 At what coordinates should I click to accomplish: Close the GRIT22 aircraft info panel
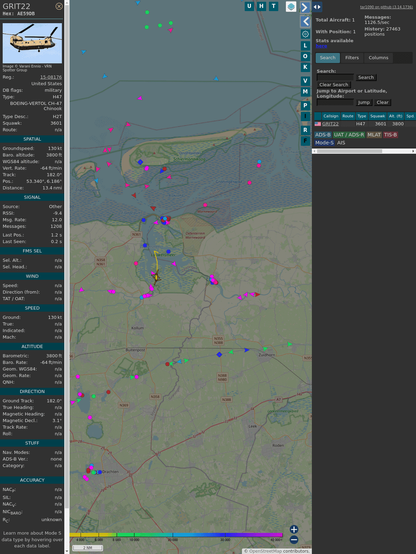pyautogui.click(x=59, y=6)
